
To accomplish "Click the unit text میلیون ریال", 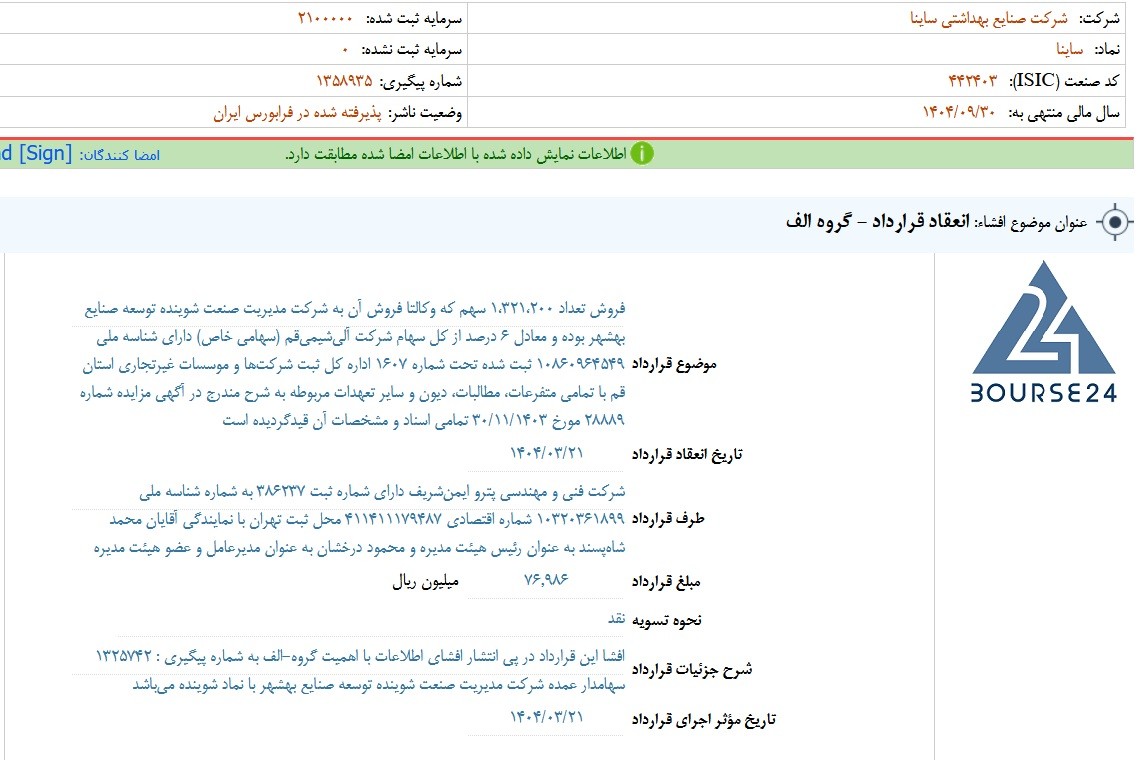I will (426, 581).
